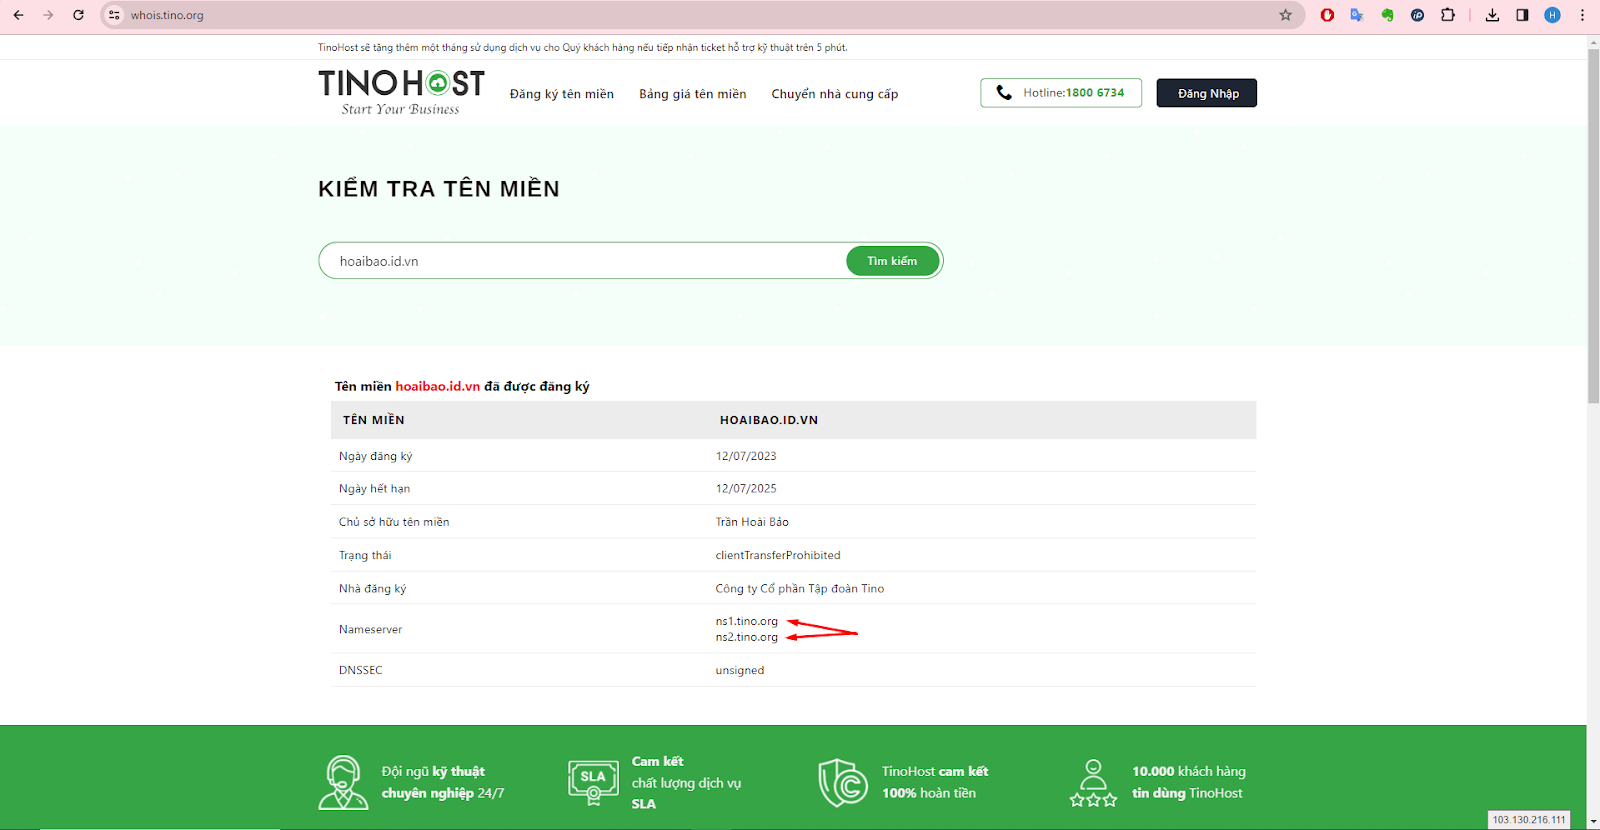
Task: Click the Chủ sở hữu tên miền label
Action: click(394, 522)
